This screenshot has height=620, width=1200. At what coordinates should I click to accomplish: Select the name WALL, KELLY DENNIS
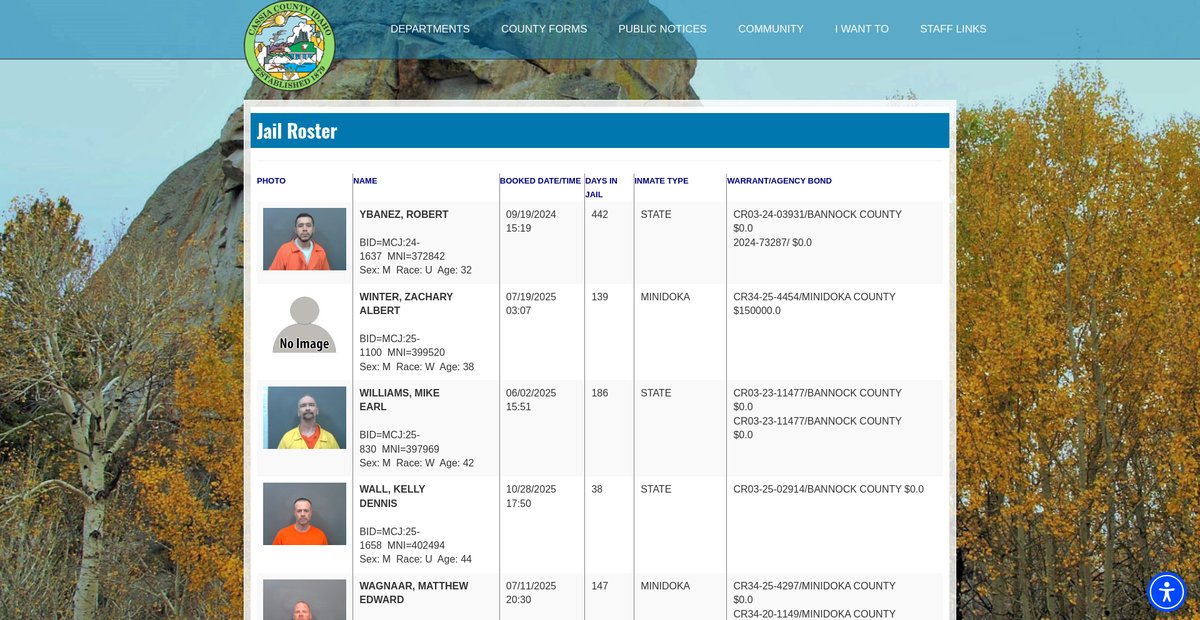click(x=392, y=496)
